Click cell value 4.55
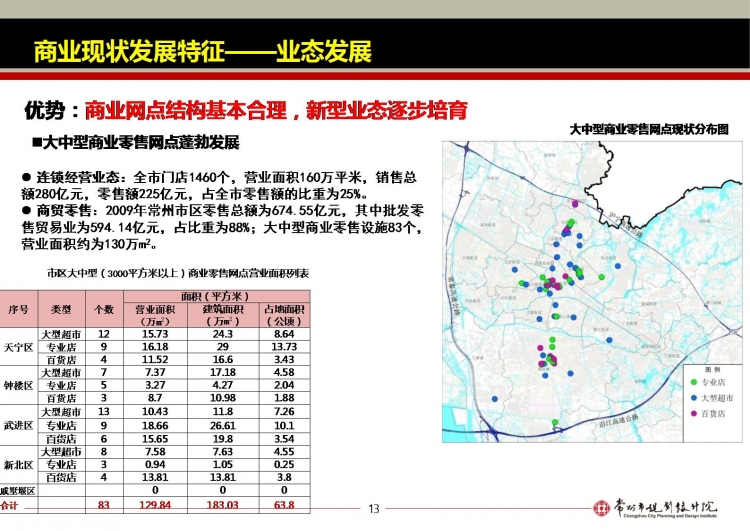The height and width of the screenshot is (531, 750). [x=284, y=452]
